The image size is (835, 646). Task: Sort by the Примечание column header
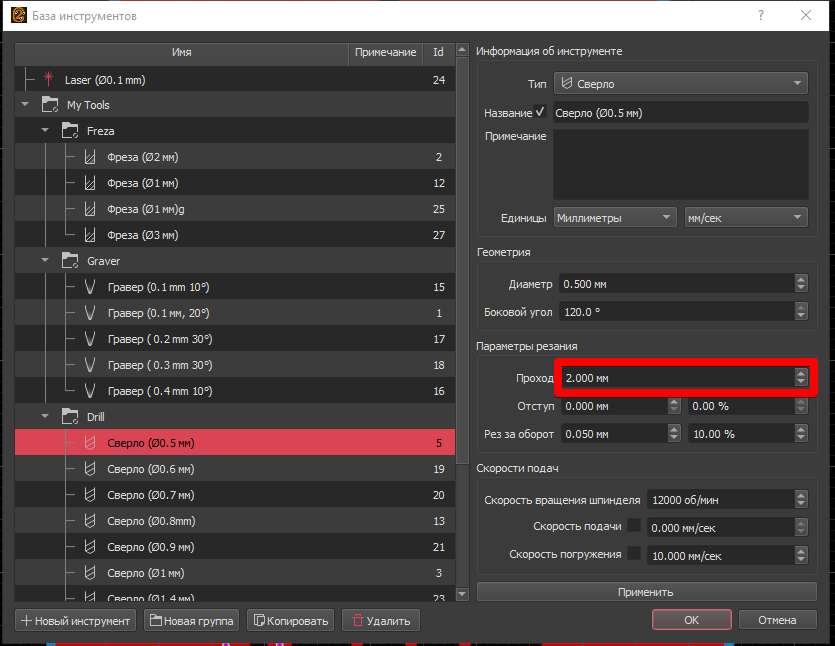click(x=386, y=52)
